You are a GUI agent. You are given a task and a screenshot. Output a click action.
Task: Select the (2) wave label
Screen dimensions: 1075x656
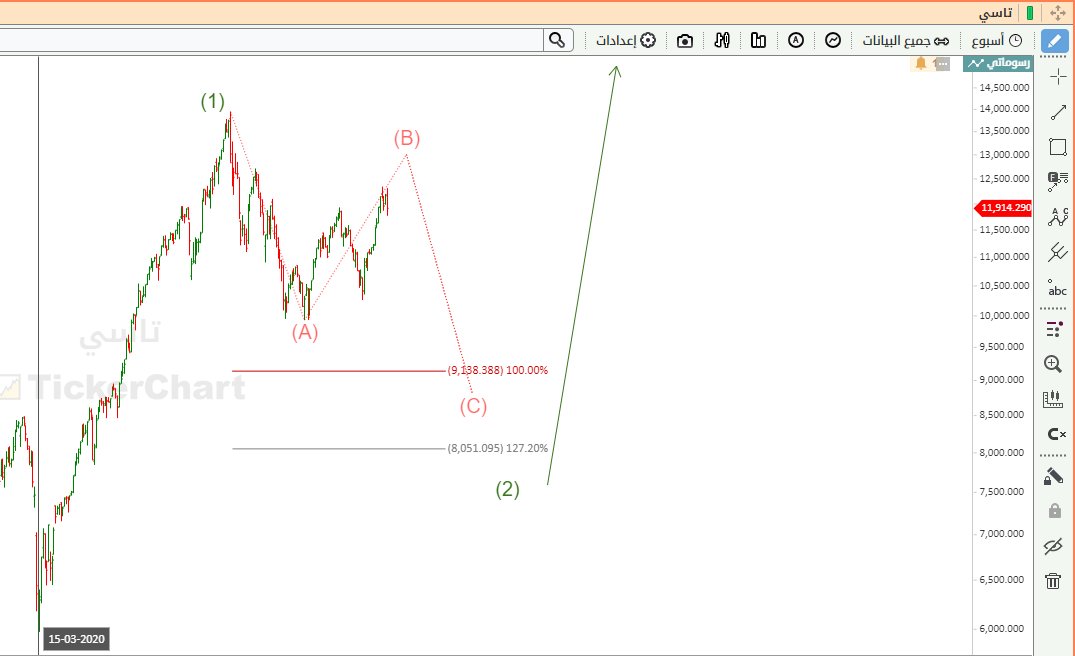[507, 489]
